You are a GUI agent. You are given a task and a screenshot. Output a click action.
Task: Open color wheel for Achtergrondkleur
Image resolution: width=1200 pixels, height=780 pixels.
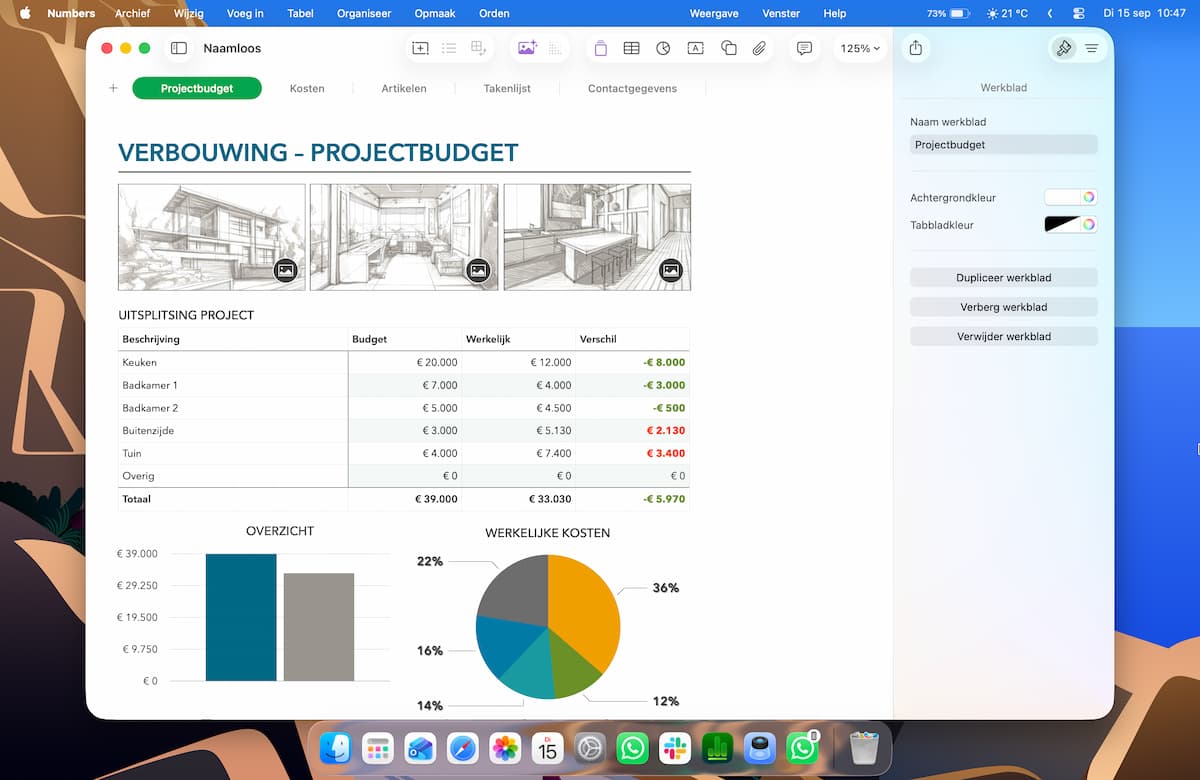1089,197
